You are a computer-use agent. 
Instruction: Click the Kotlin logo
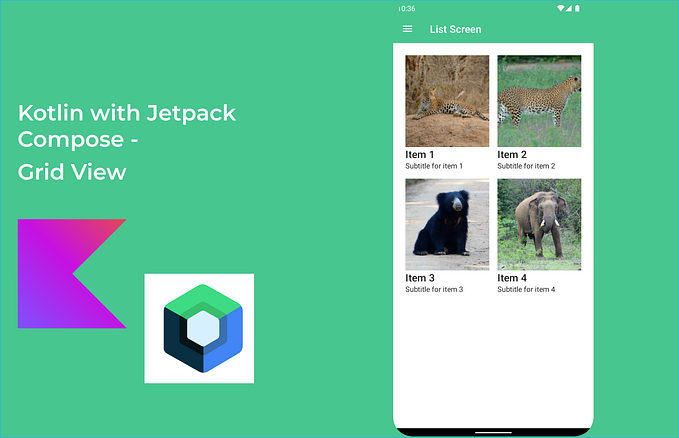click(x=72, y=274)
